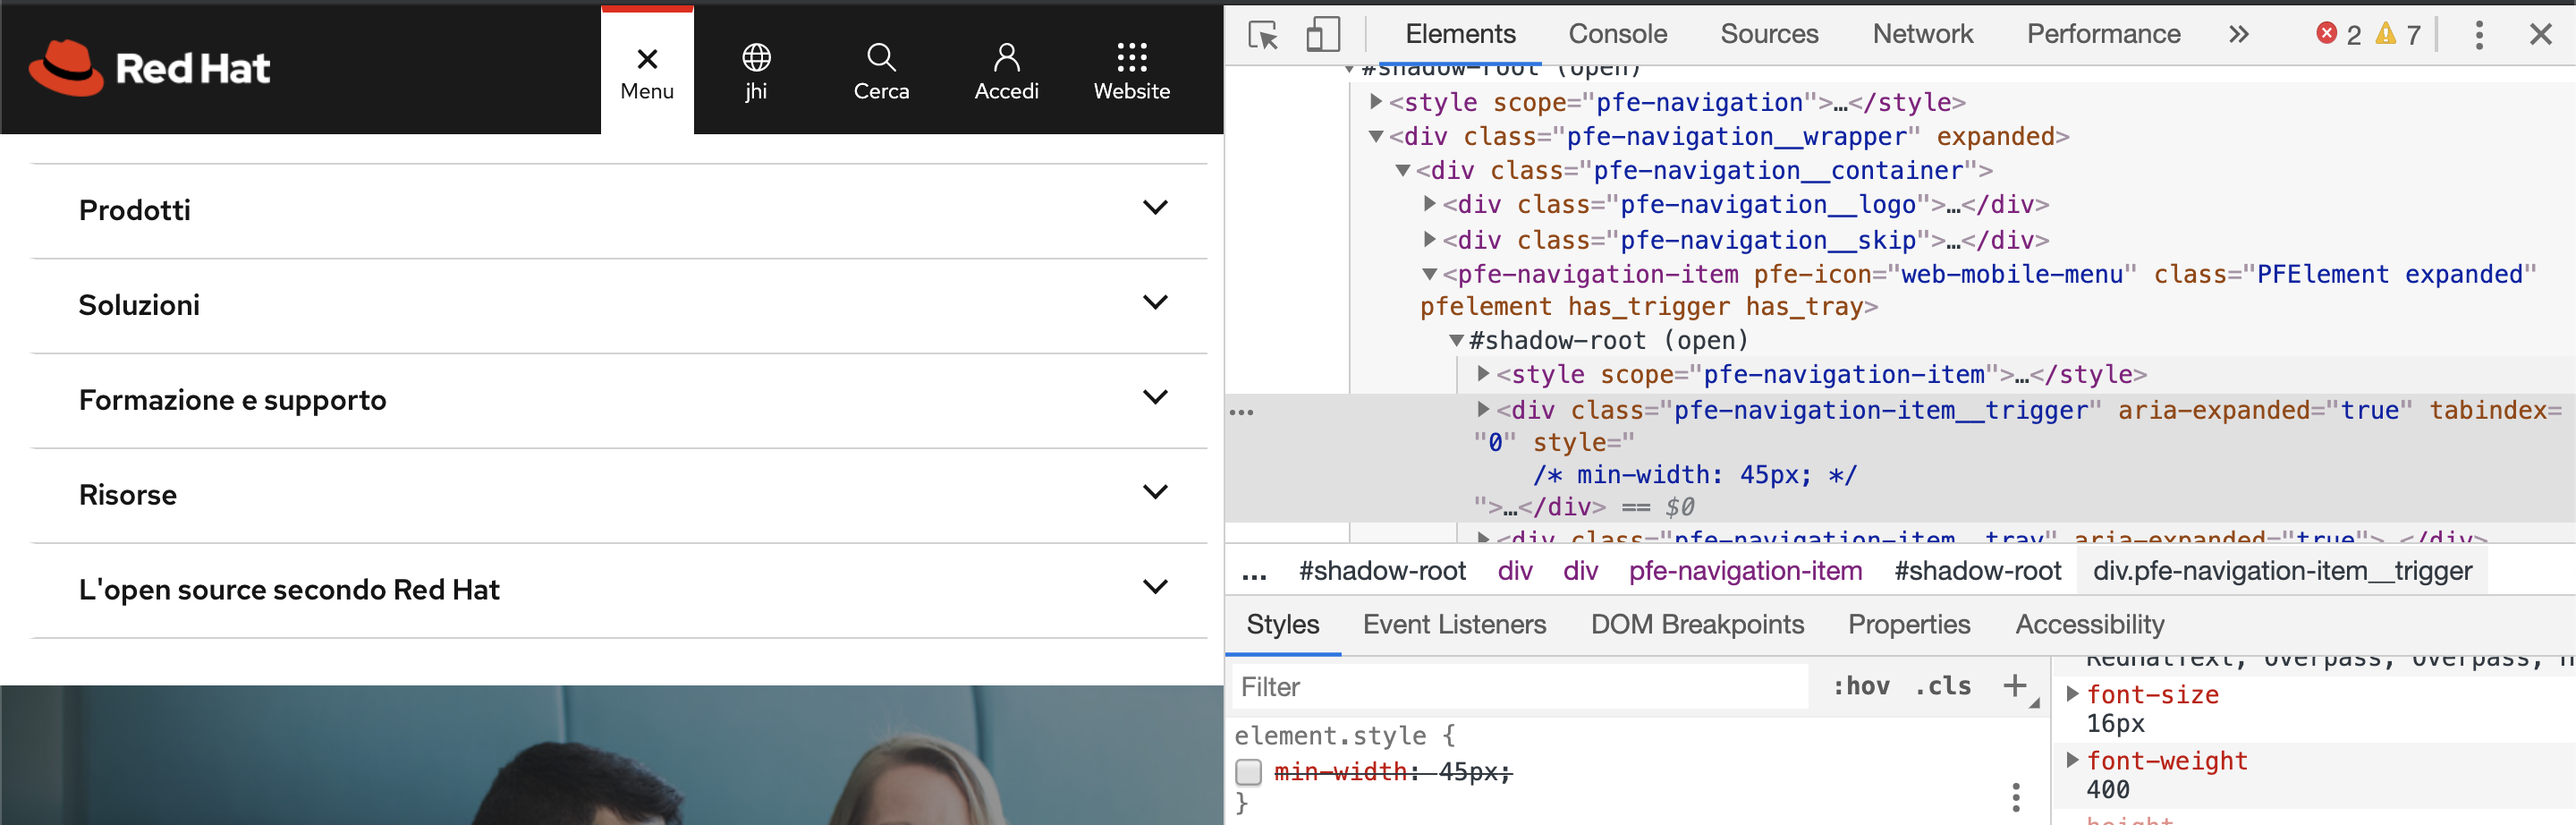Switch to the Console tab
Image resolution: width=2576 pixels, height=825 pixels.
1617,34
